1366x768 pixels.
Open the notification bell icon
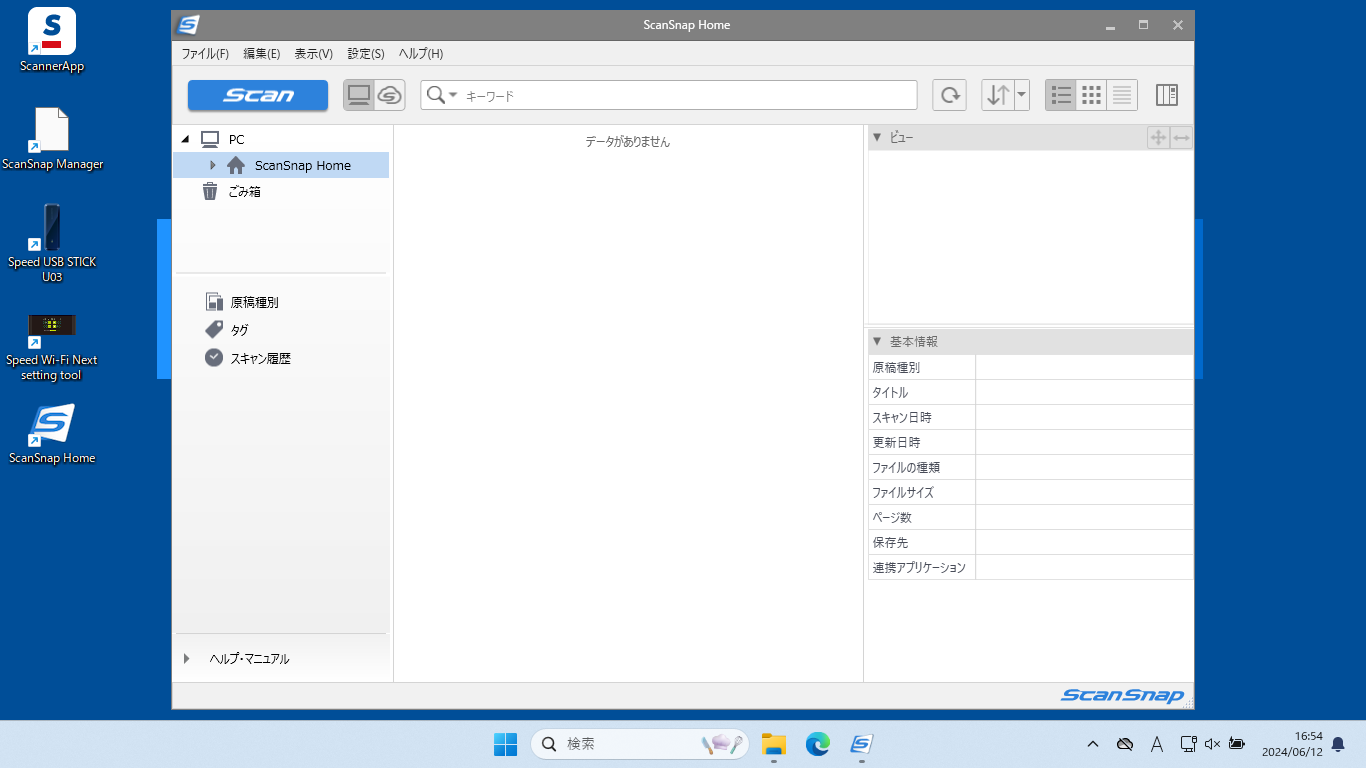pos(1338,744)
